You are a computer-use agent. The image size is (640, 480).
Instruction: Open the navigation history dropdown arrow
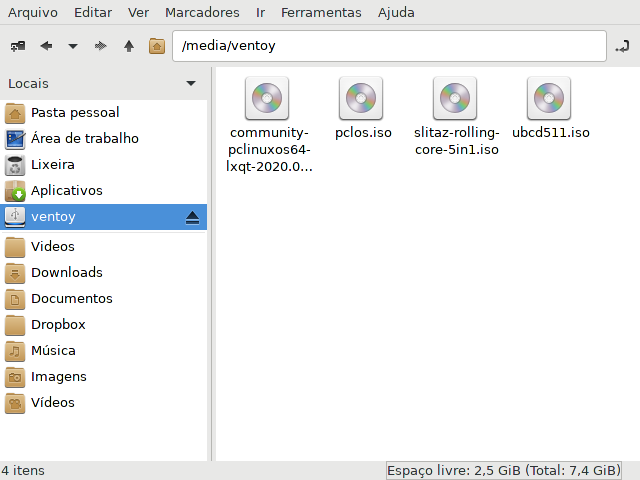coord(73,46)
